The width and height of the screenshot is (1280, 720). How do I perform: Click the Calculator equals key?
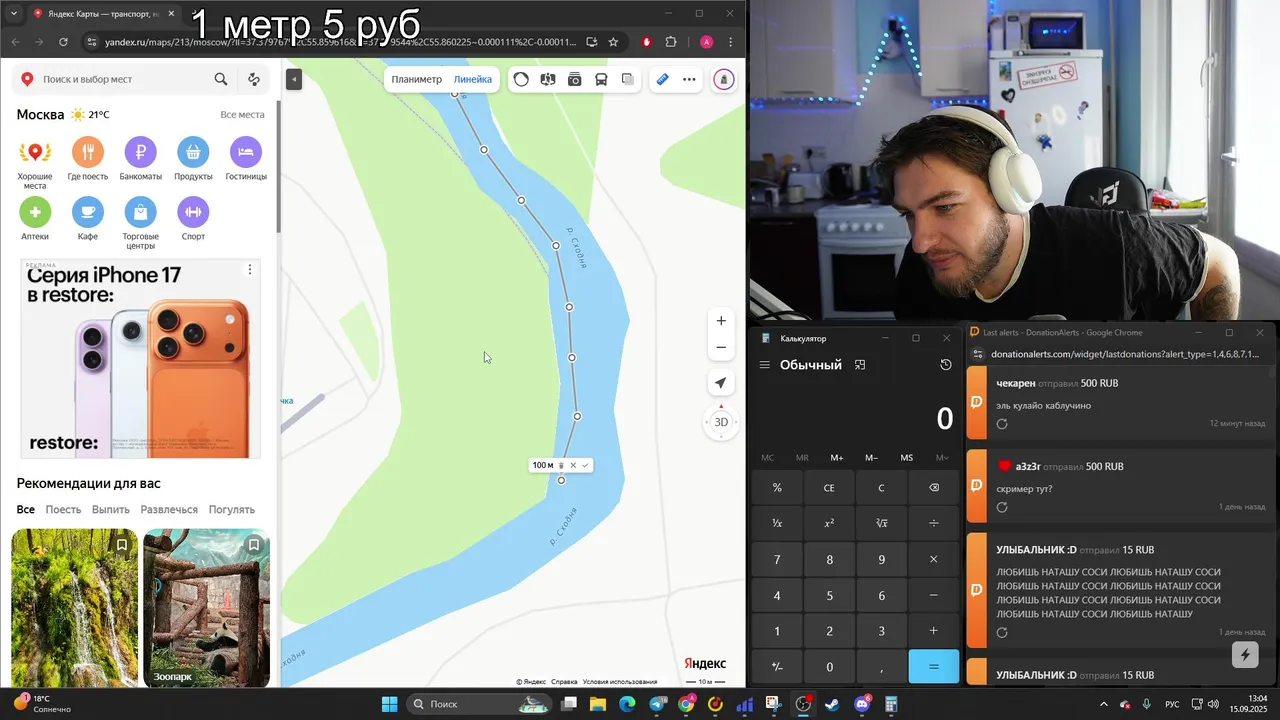[933, 666]
